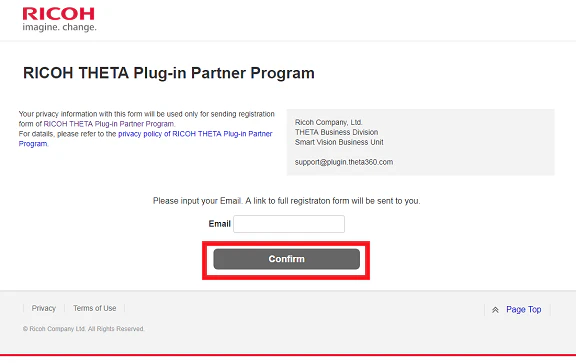Open the Privacy footer link

coord(44,308)
